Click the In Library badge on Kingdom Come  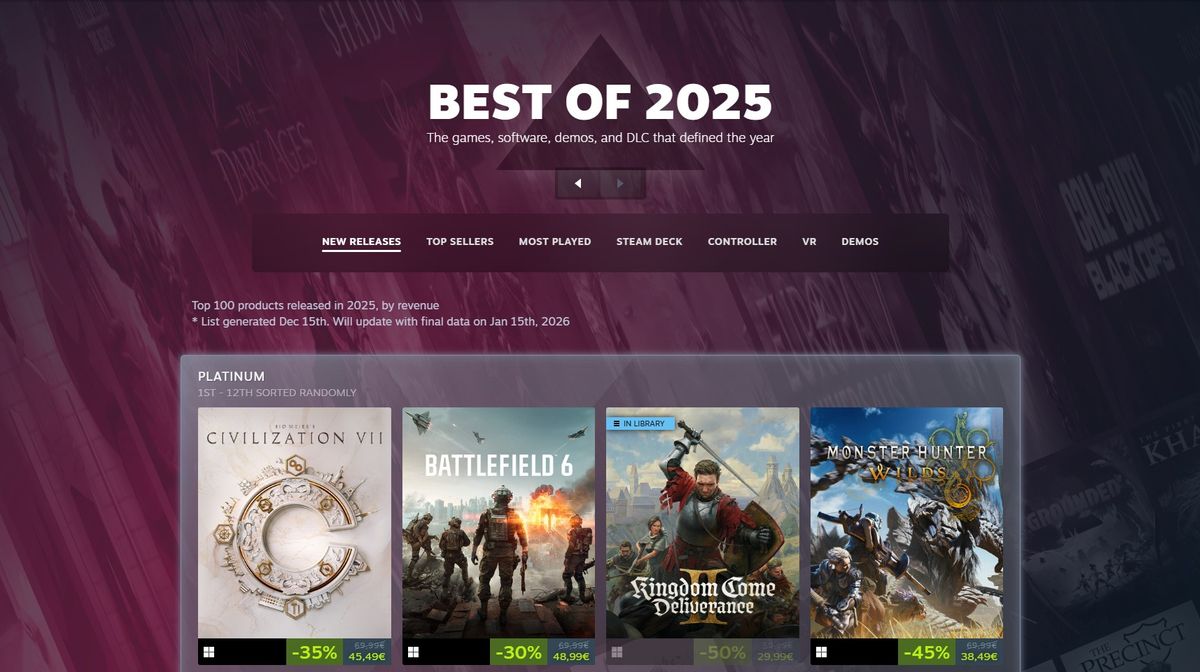[x=639, y=423]
